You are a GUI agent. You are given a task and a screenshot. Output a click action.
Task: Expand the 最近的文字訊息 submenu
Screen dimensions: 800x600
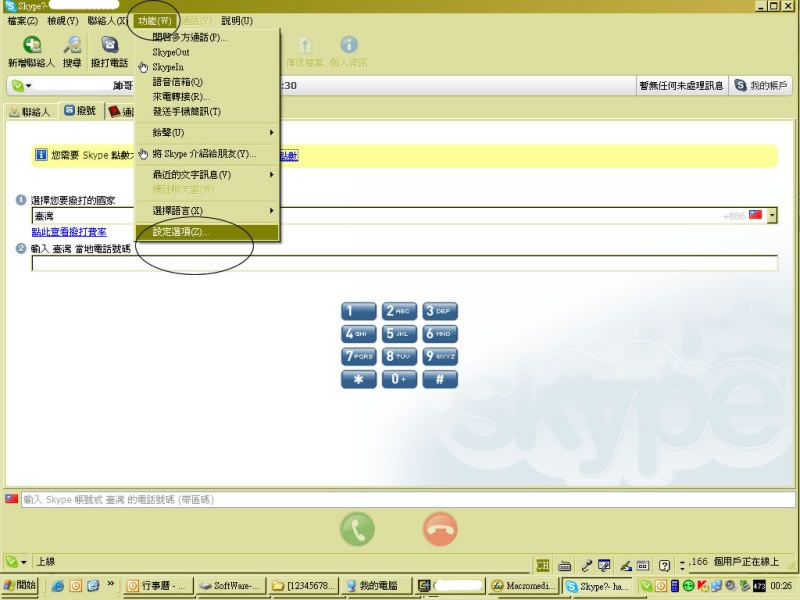207,174
